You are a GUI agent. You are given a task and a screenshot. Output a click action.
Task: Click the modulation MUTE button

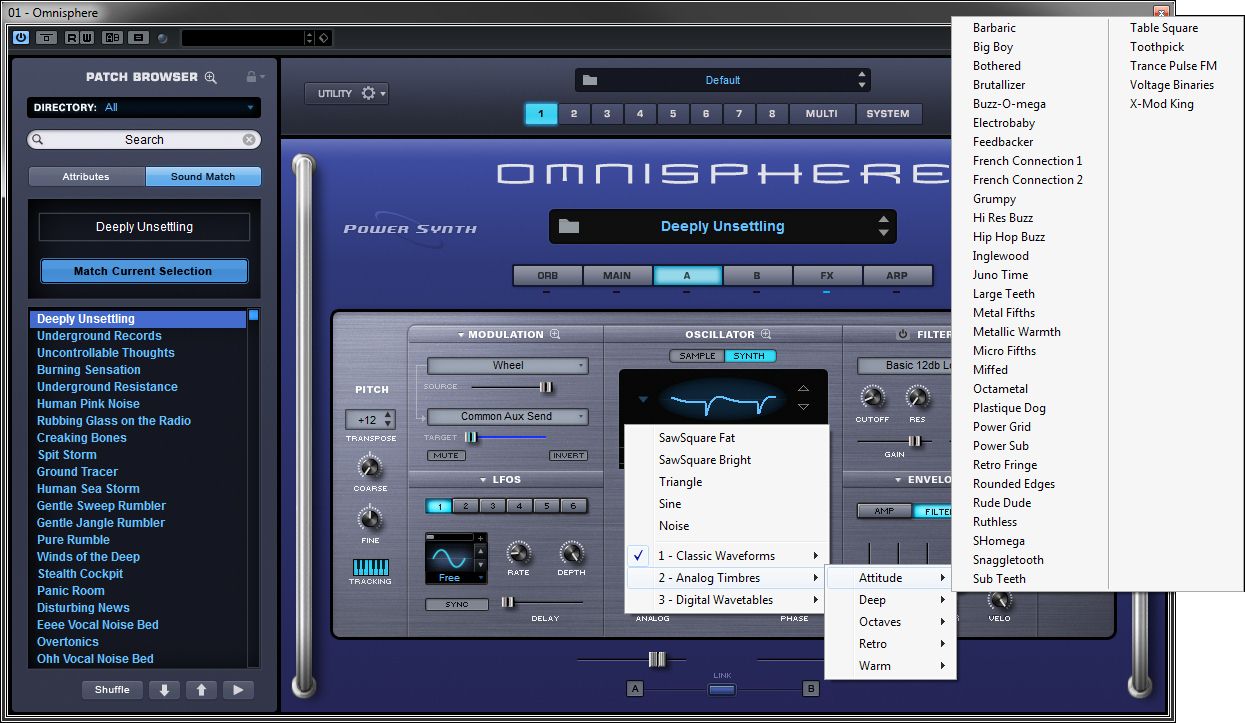click(446, 456)
